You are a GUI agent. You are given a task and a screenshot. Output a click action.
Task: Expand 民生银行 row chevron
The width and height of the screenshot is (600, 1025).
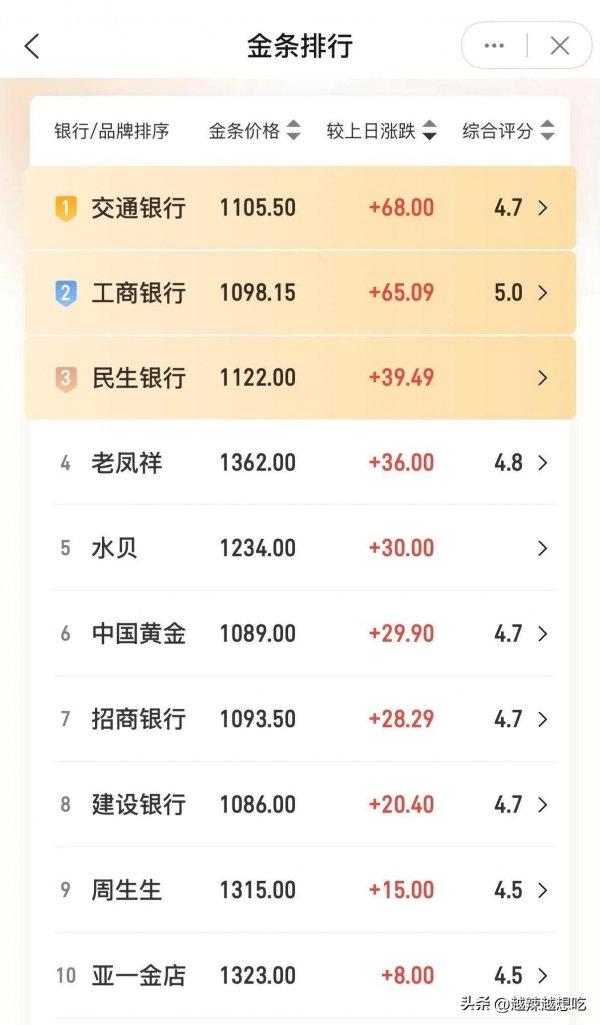tap(543, 378)
